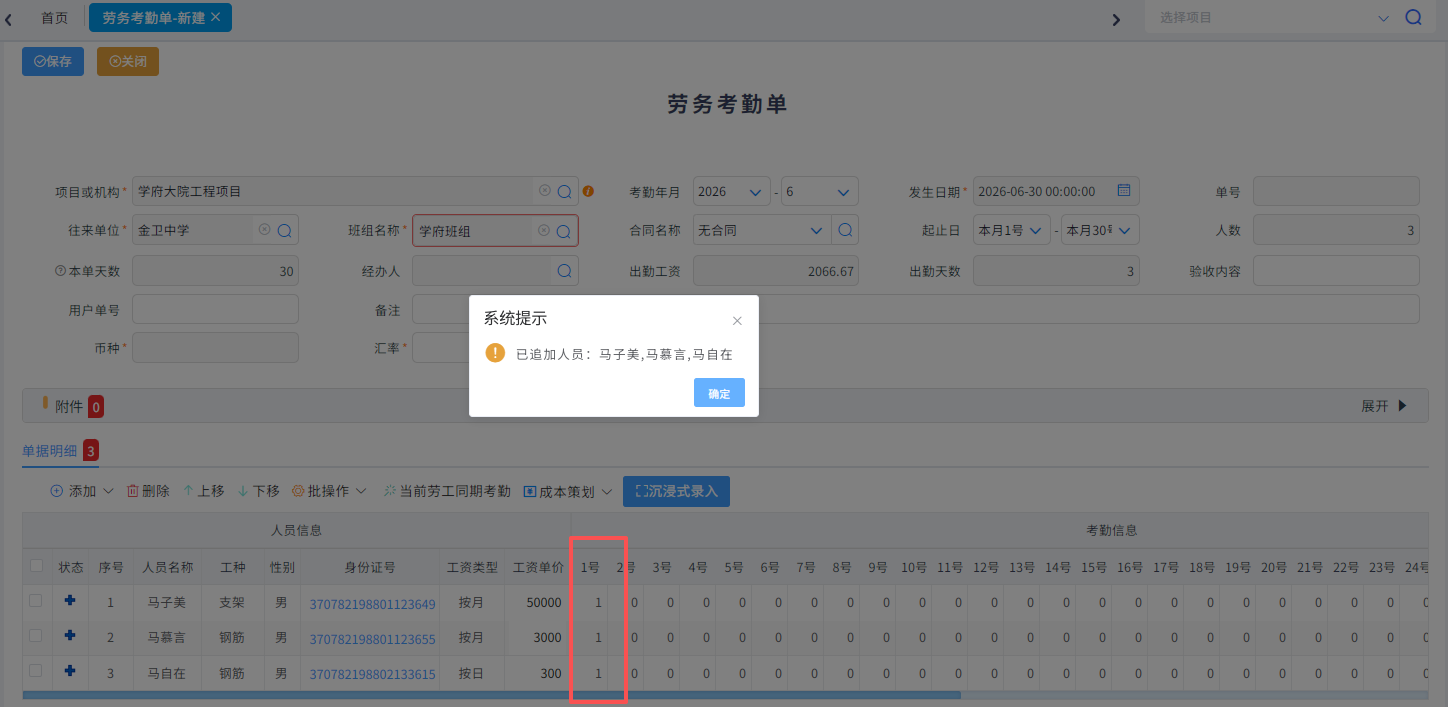Open the 合同名称 dropdown
This screenshot has height=707, width=1448.
point(762,230)
